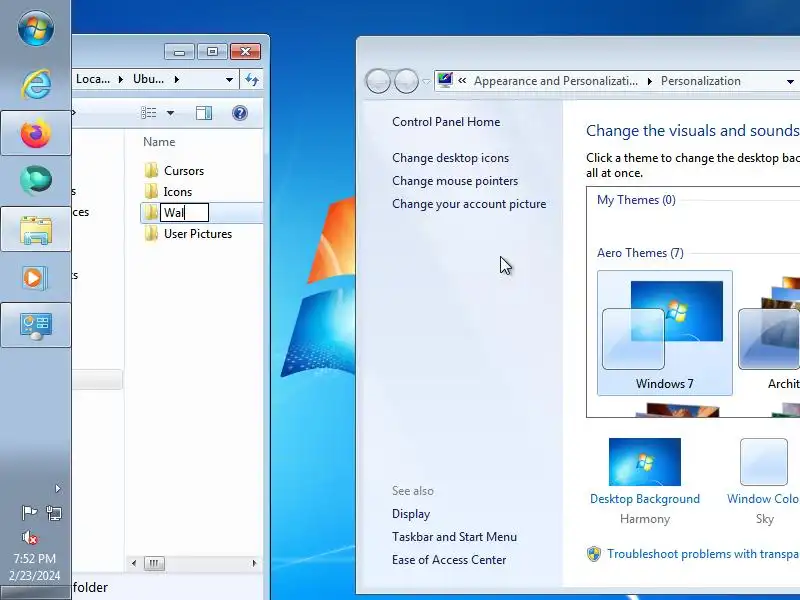Open the Explorer address history dropdown
This screenshot has height=600, width=800.
[229, 80]
